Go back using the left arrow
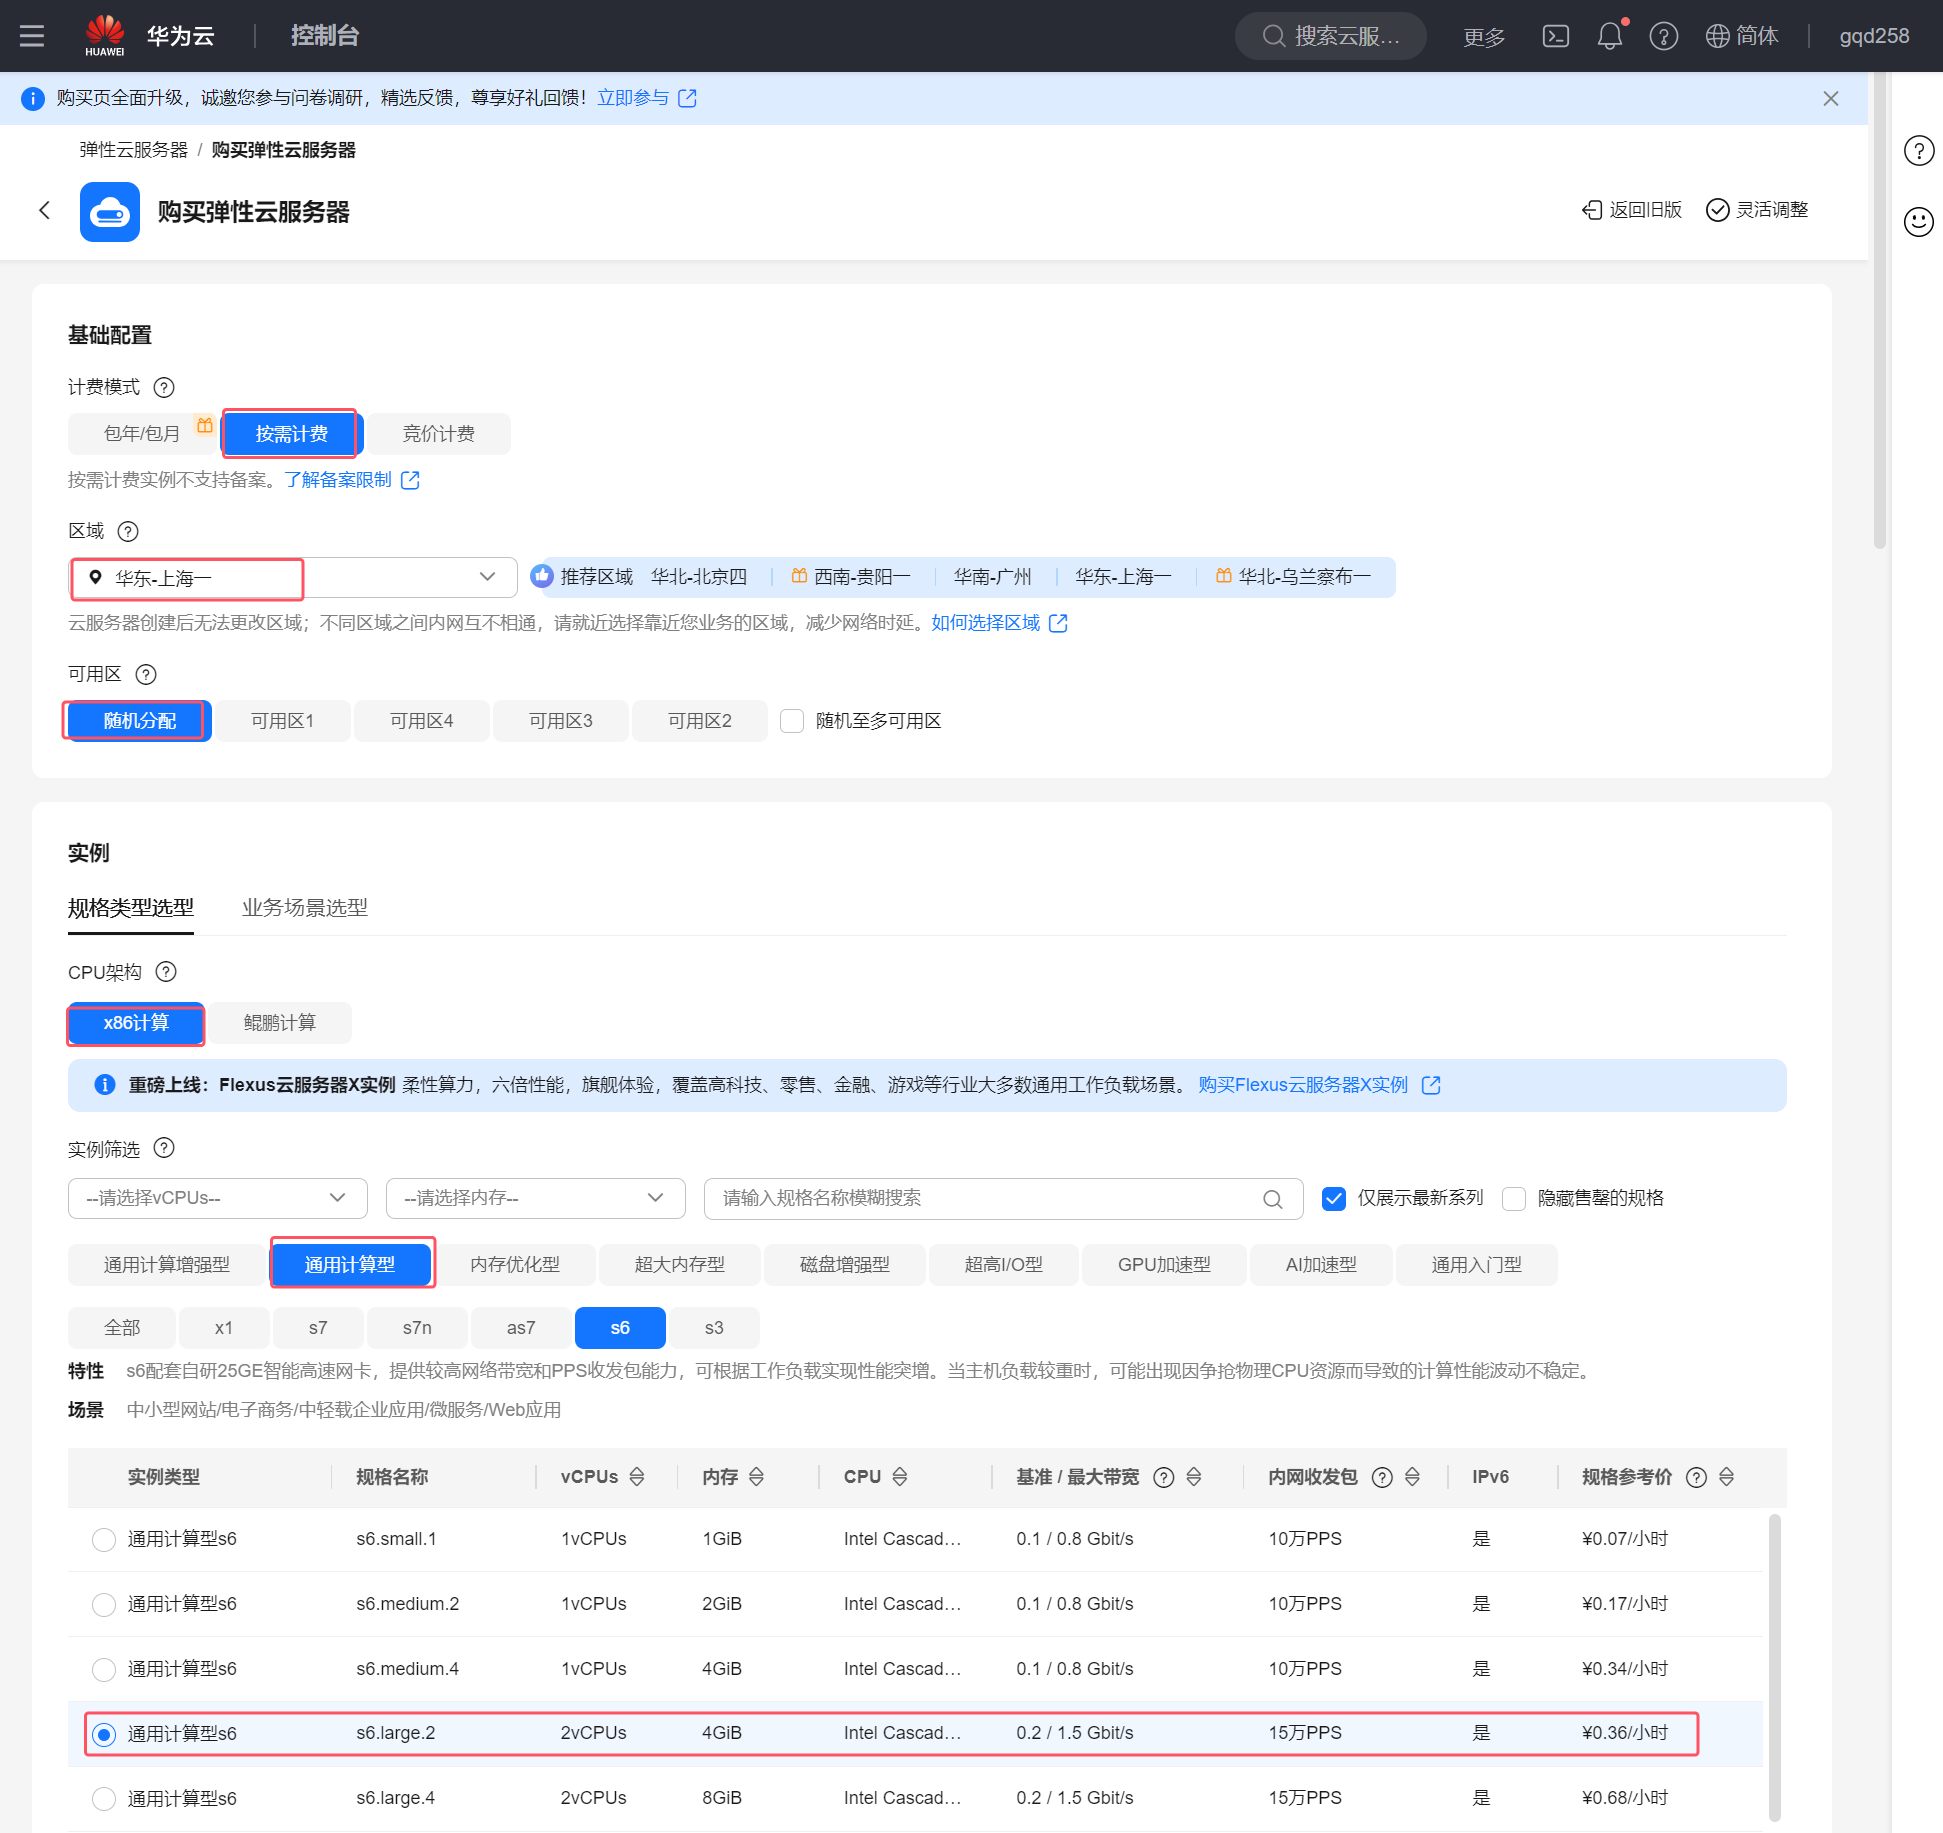Image resolution: width=1943 pixels, height=1833 pixels. click(44, 210)
